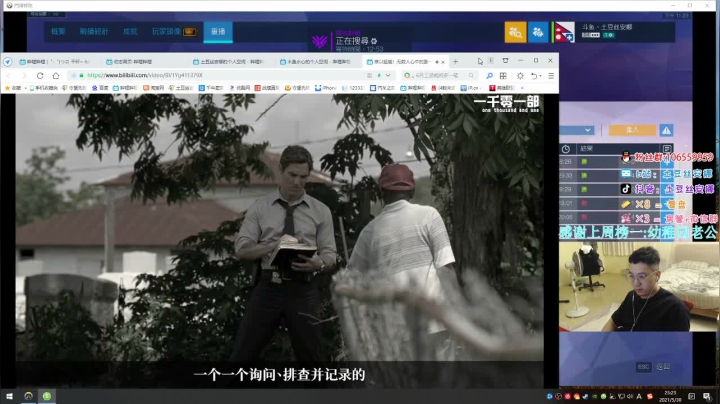Screen dimensions: 720x404
Task: Open the 玩家頭像 tab
Action: tap(174, 32)
